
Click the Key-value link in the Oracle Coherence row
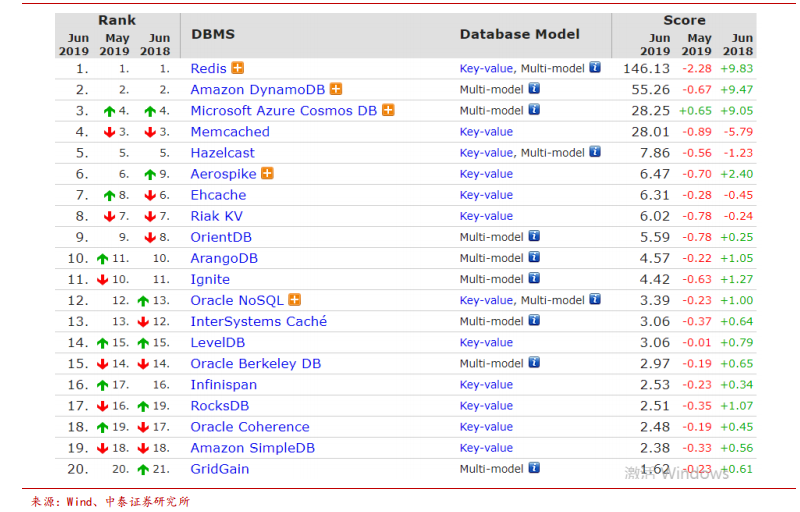pyautogui.click(x=486, y=427)
